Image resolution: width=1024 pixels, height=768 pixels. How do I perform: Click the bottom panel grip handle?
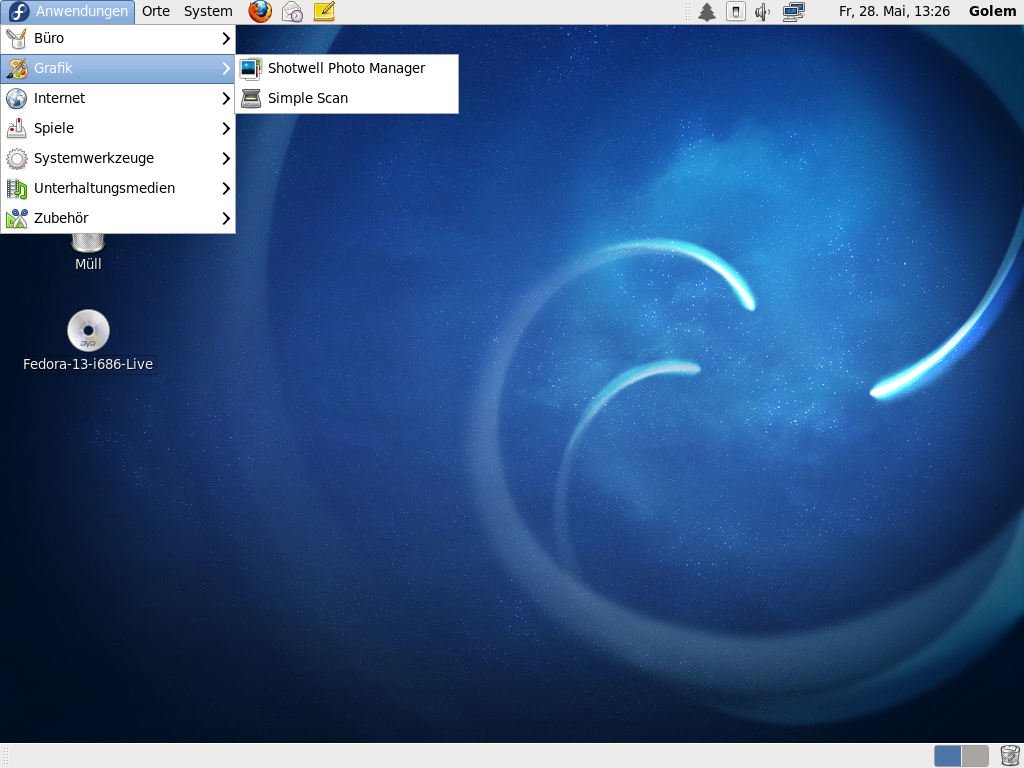(5, 756)
